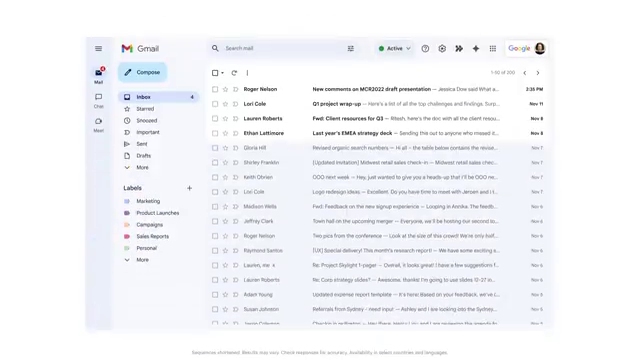Open the Meet section in the side rail
The width and height of the screenshot is (640, 360).
99,125
